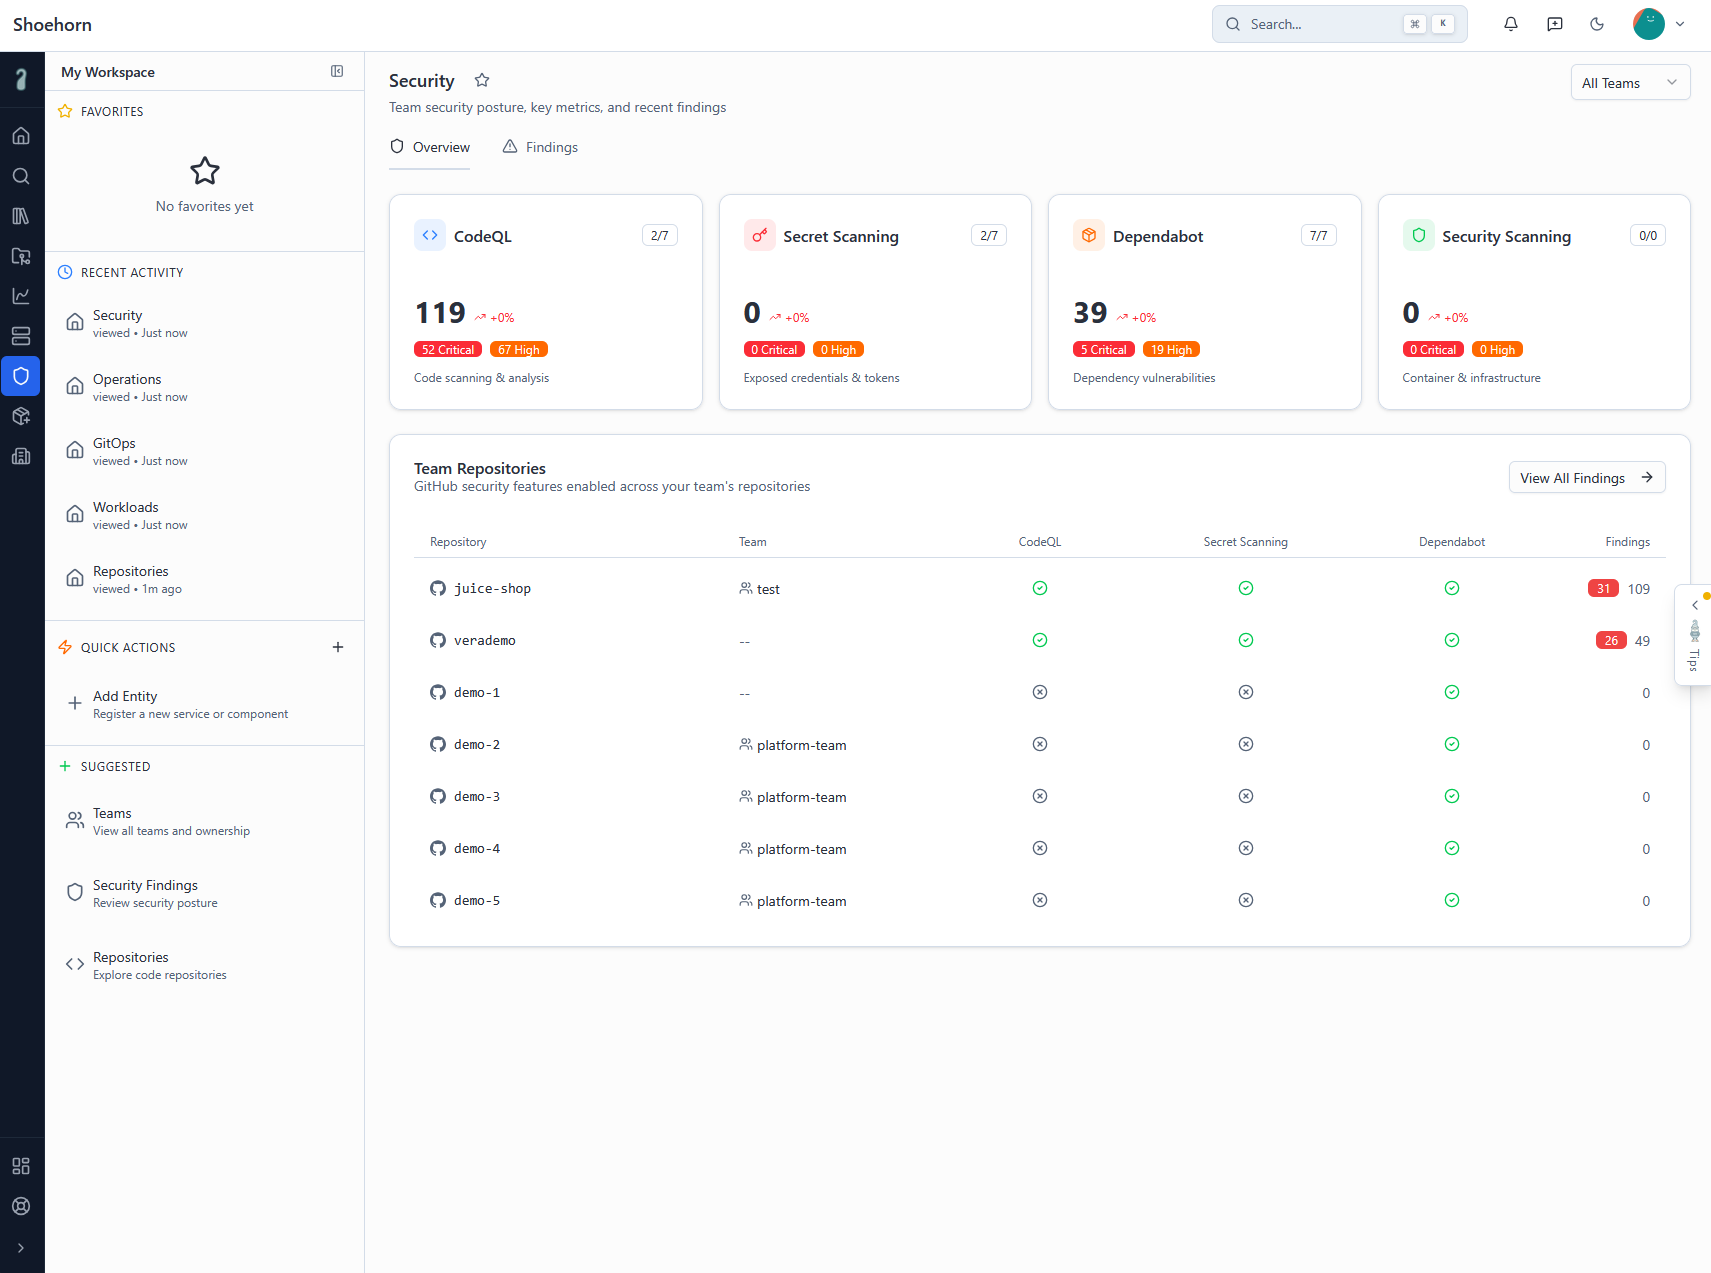Collapse the My Workspace panel
Screen dimensions: 1711x1273
coord(337,71)
